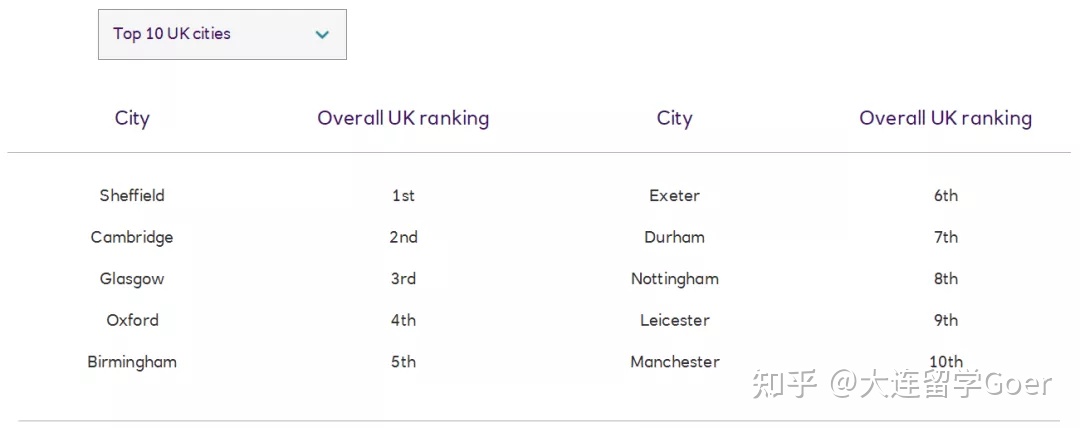This screenshot has width=1080, height=428.
Task: Click the left City column header
Action: click(132, 119)
